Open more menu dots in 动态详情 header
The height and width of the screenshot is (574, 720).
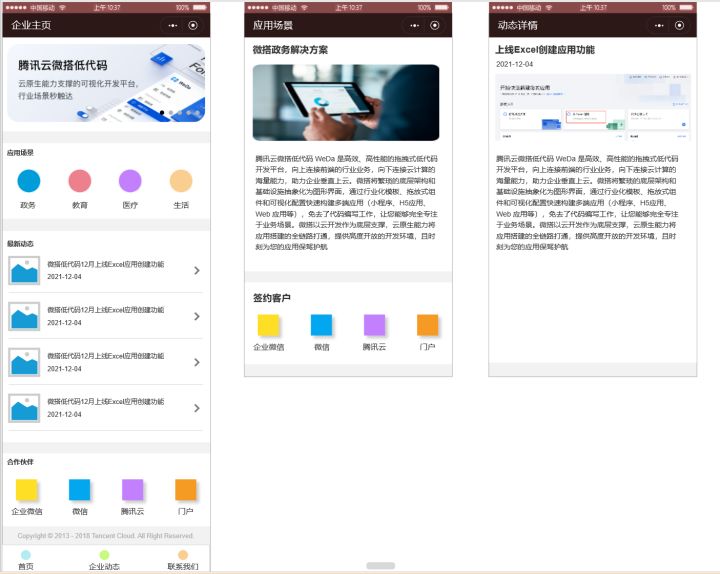tap(659, 25)
